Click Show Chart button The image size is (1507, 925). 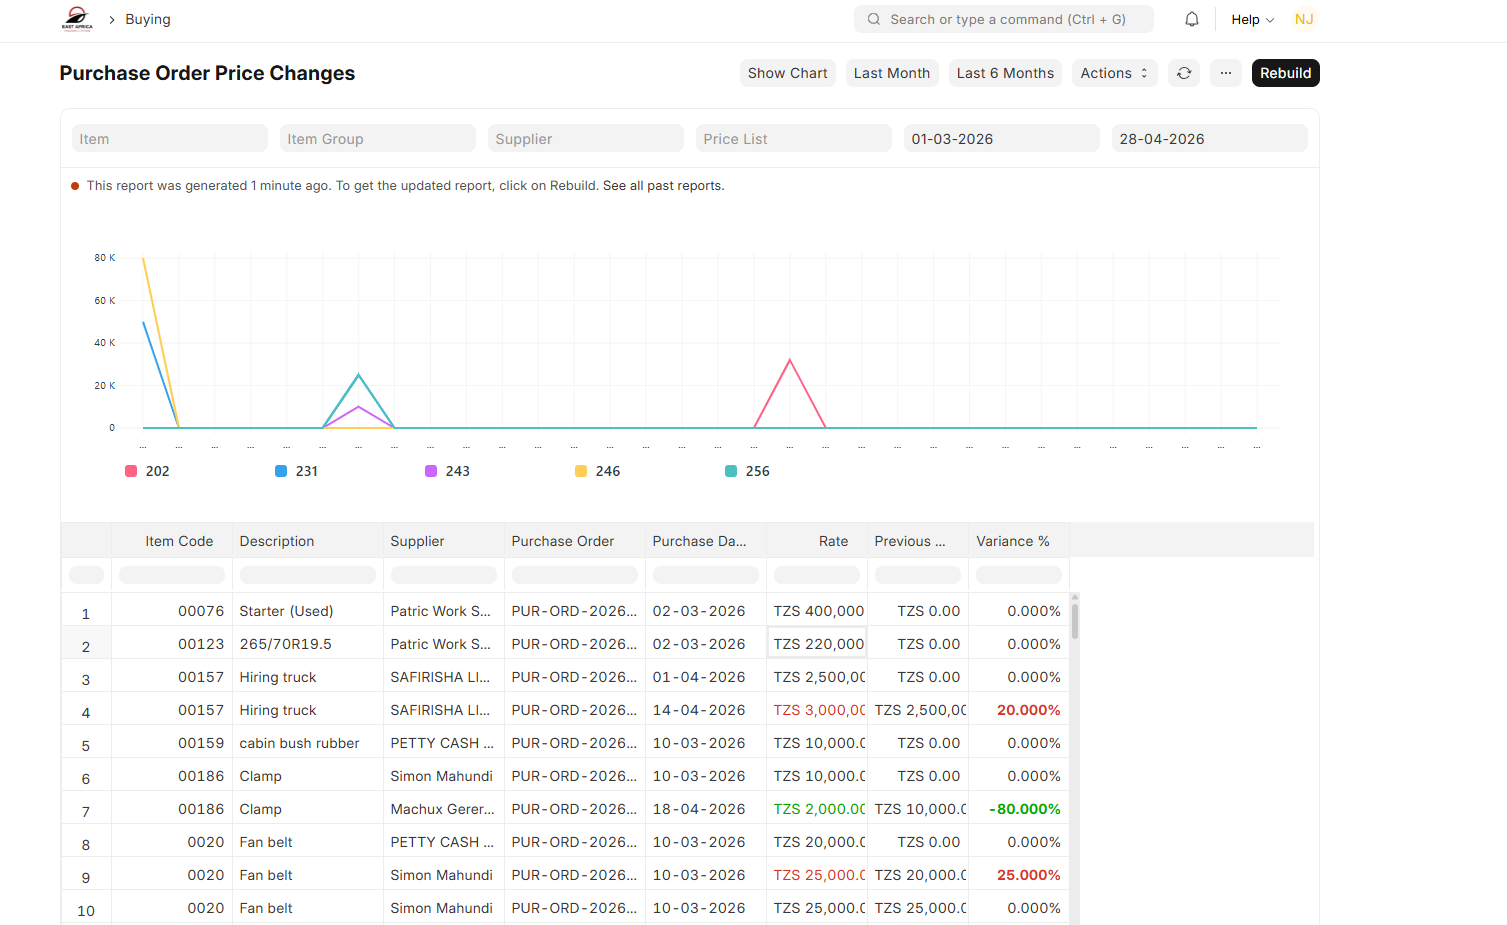click(787, 73)
